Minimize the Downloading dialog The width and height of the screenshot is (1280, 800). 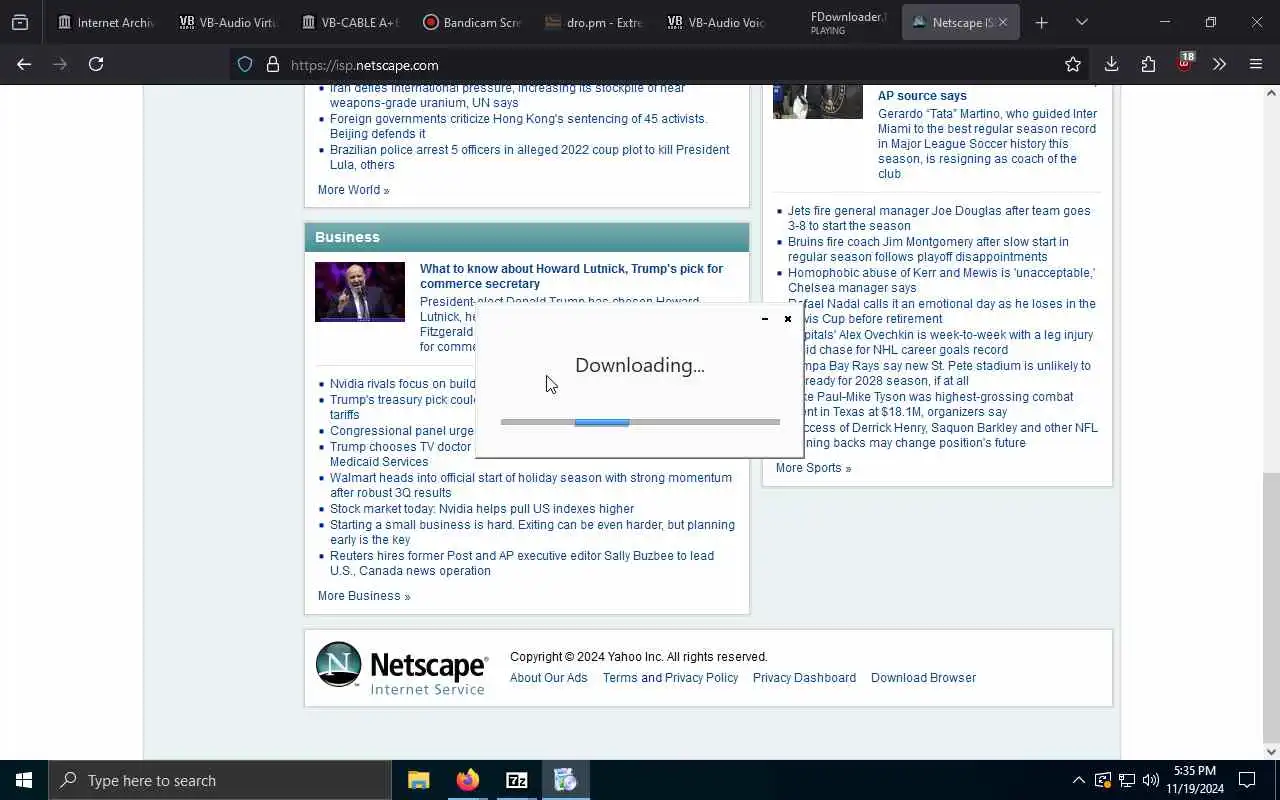click(x=765, y=319)
